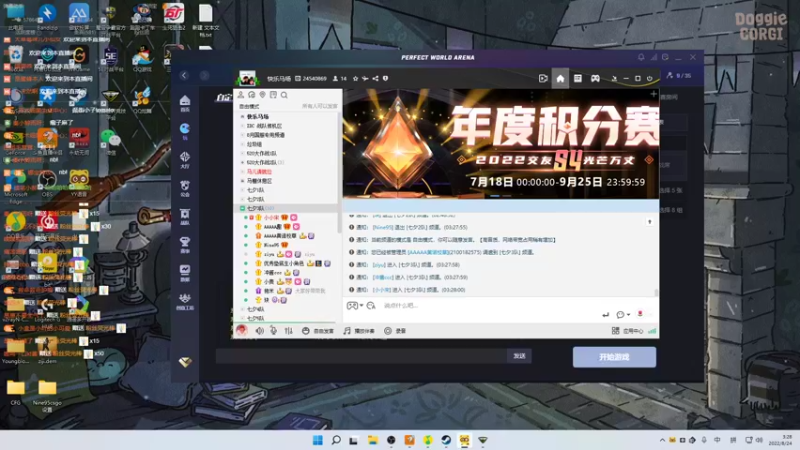Click the chat scrollbar in notification area
The height and width of the screenshot is (450, 800).
(656, 292)
